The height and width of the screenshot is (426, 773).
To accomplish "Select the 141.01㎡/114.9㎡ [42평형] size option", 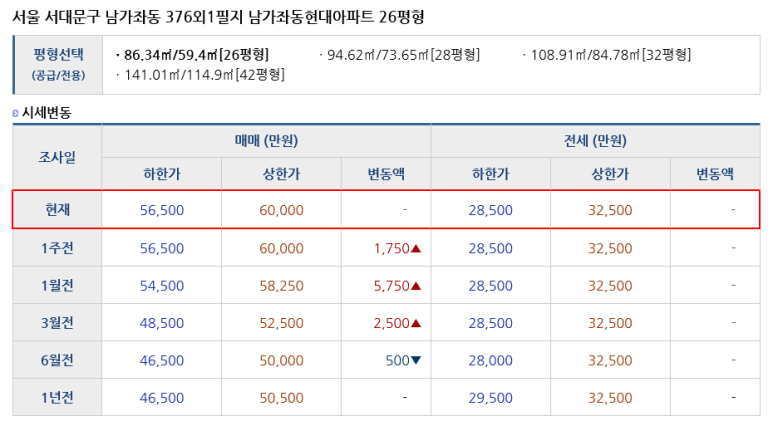I will tap(204, 75).
